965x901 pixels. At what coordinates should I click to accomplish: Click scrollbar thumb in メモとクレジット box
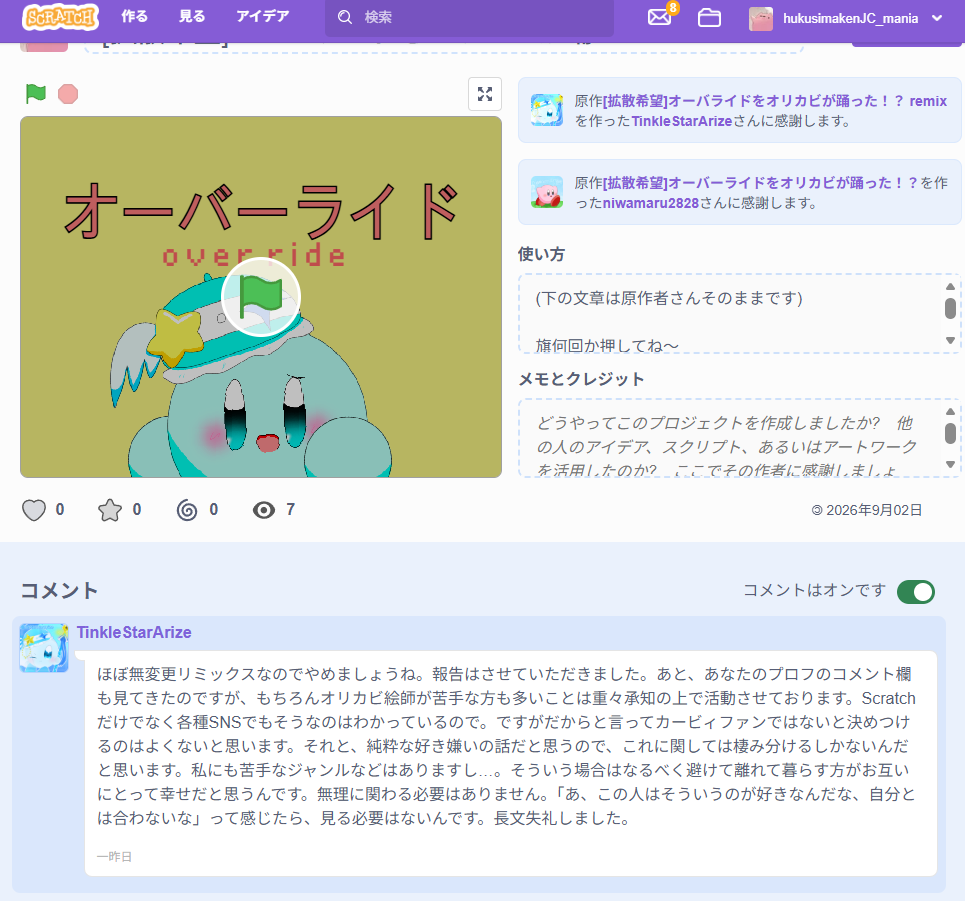pos(950,433)
